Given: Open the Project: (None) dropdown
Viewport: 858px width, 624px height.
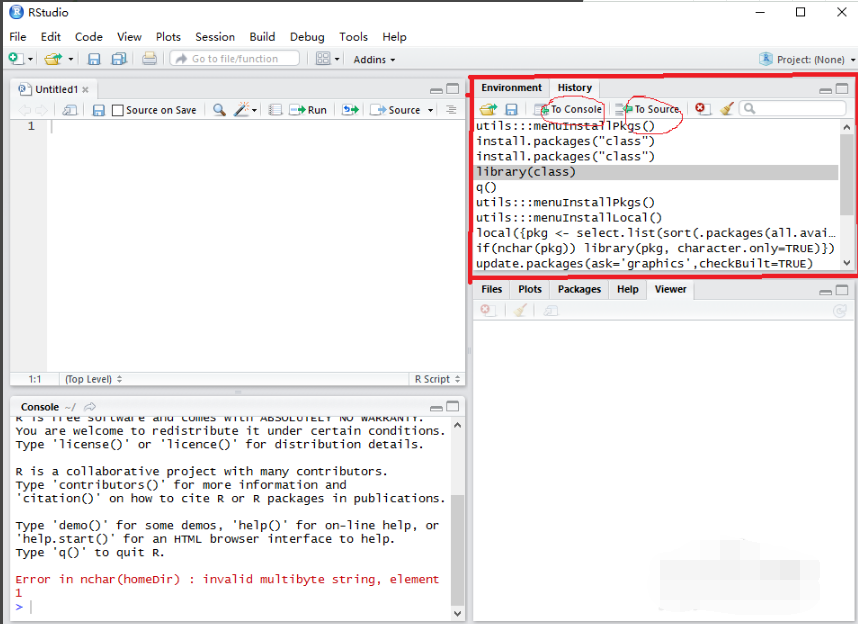Looking at the screenshot, I should point(803,59).
